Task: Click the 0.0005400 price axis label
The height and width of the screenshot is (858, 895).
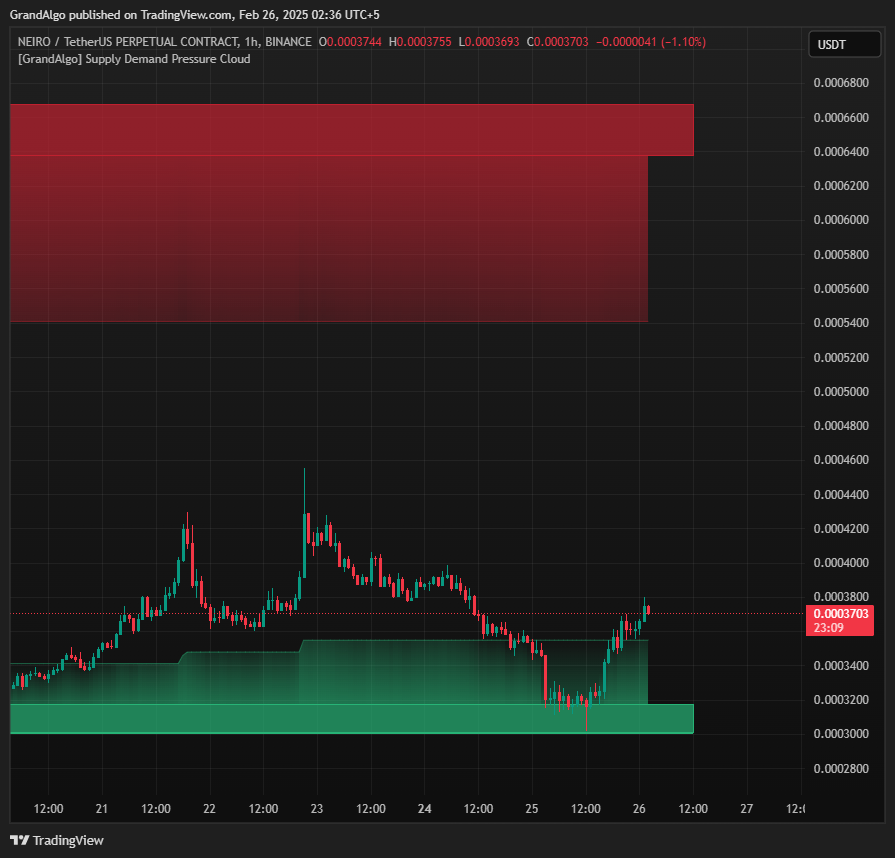Action: pos(841,323)
